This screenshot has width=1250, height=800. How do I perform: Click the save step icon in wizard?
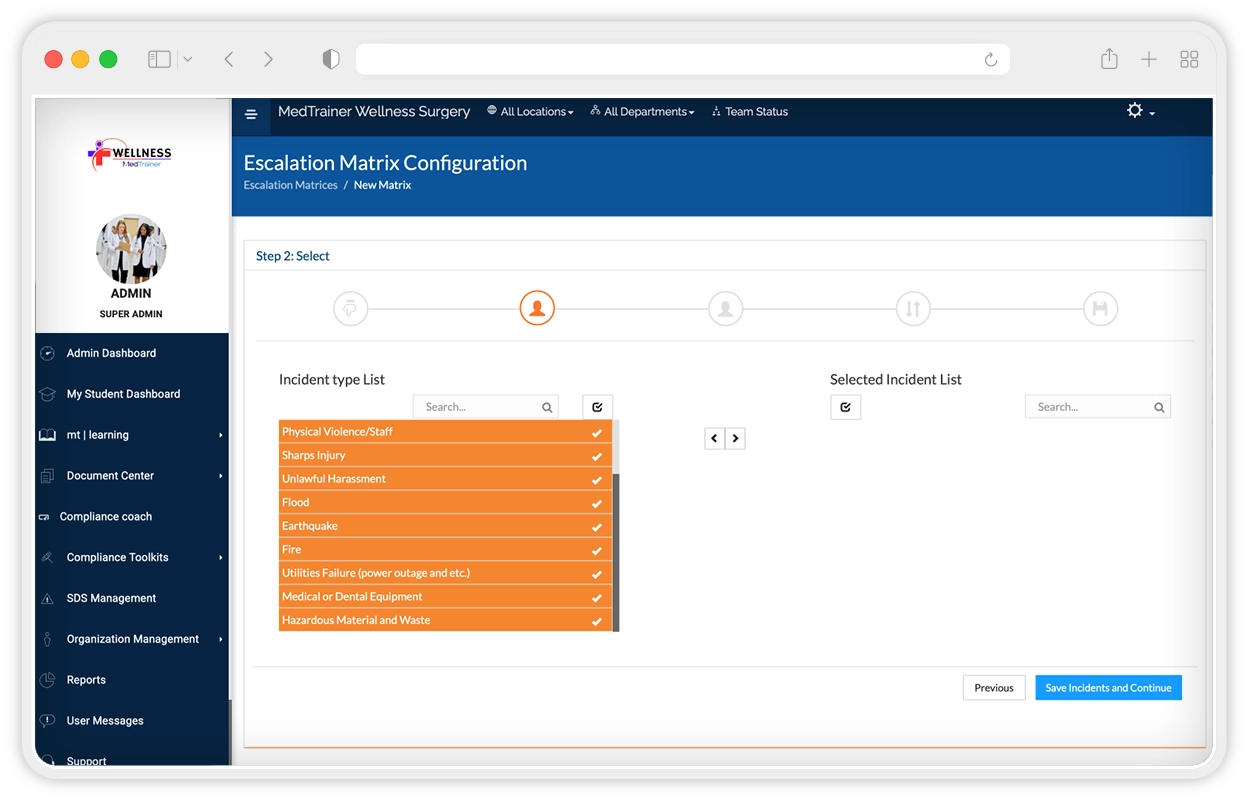pos(1100,309)
